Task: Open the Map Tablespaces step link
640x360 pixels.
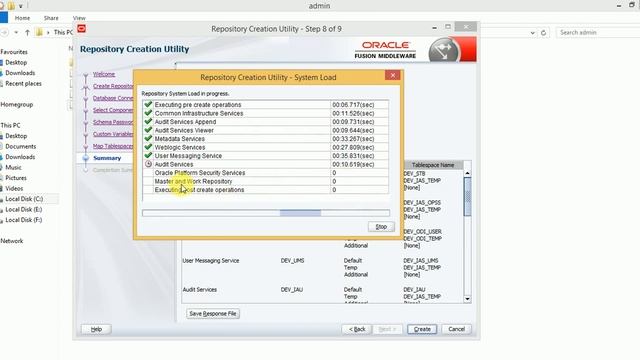Action: click(x=113, y=146)
